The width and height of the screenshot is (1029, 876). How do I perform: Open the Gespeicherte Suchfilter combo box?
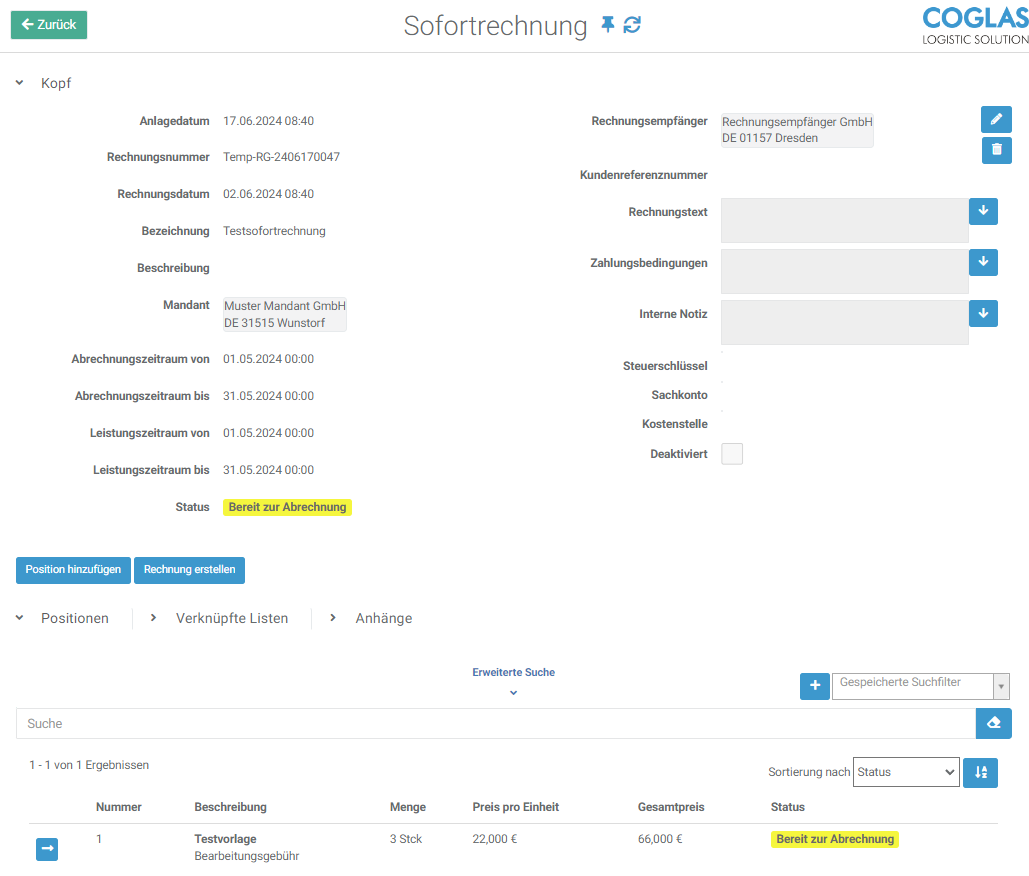tap(920, 685)
